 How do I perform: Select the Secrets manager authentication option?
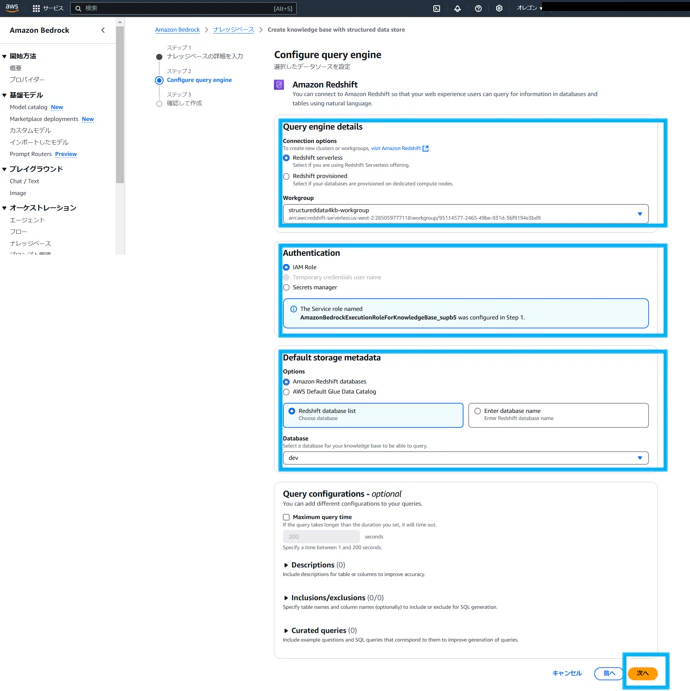[286, 287]
